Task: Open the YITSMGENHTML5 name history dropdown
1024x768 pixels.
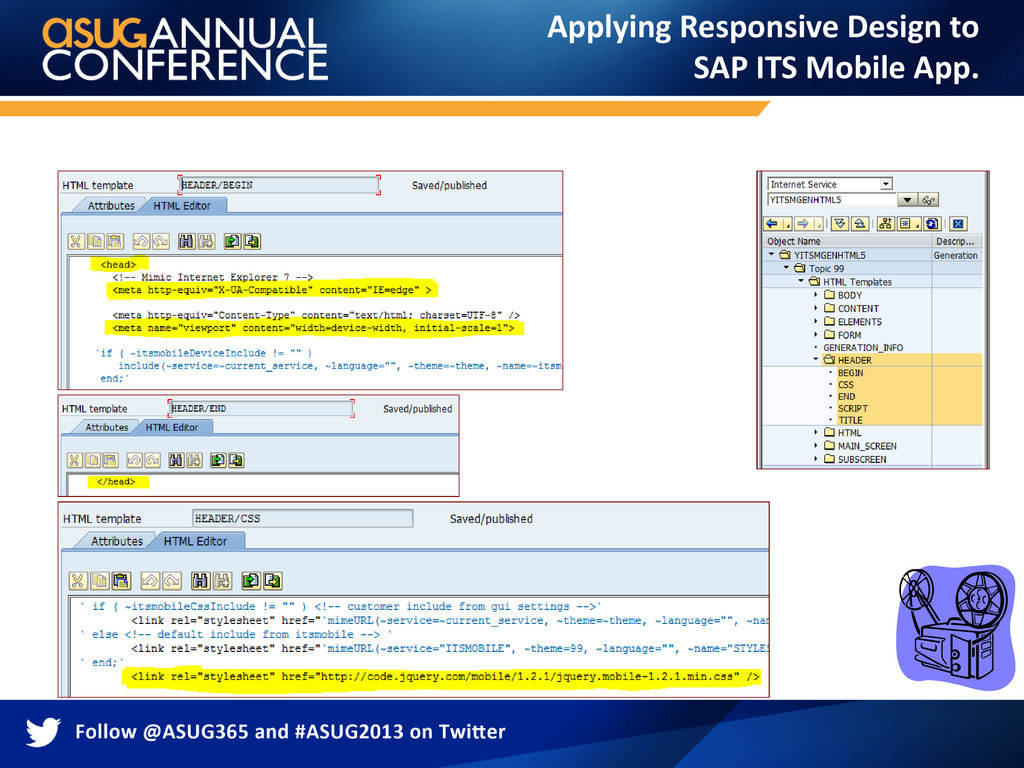Action: (x=907, y=200)
